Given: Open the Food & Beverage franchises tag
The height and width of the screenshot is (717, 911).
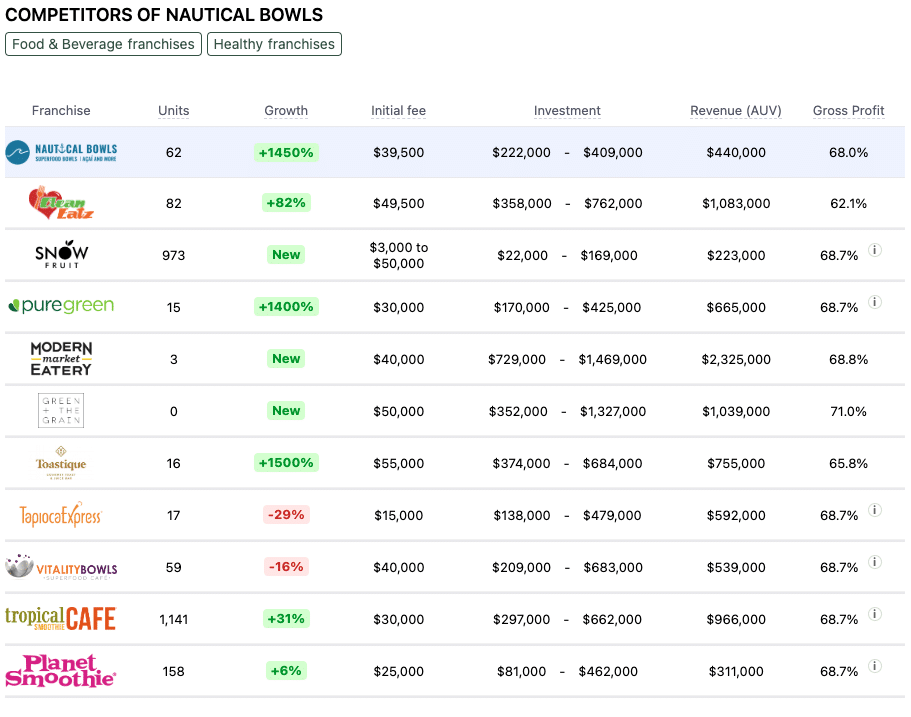Looking at the screenshot, I should coord(103,44).
